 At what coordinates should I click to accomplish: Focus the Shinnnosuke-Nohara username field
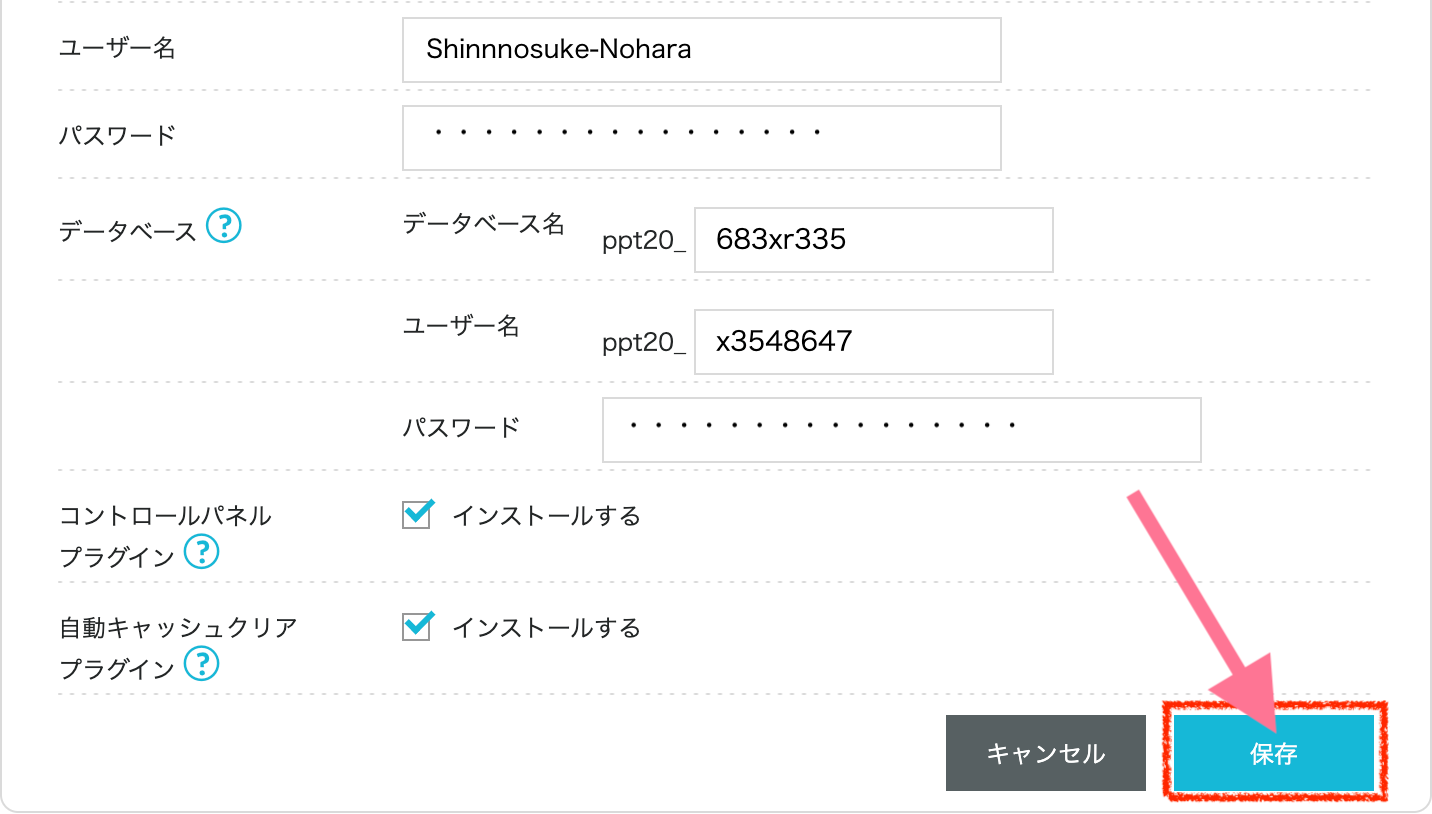click(701, 49)
